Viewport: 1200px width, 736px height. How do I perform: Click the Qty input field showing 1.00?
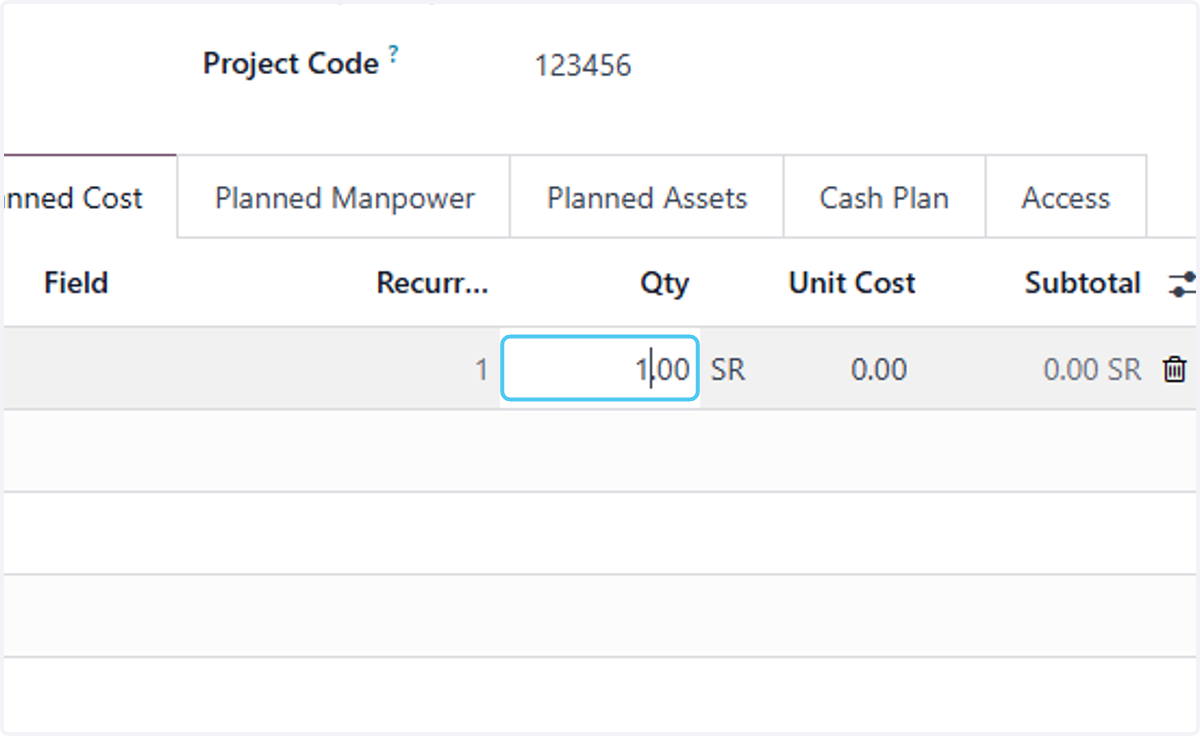point(599,369)
